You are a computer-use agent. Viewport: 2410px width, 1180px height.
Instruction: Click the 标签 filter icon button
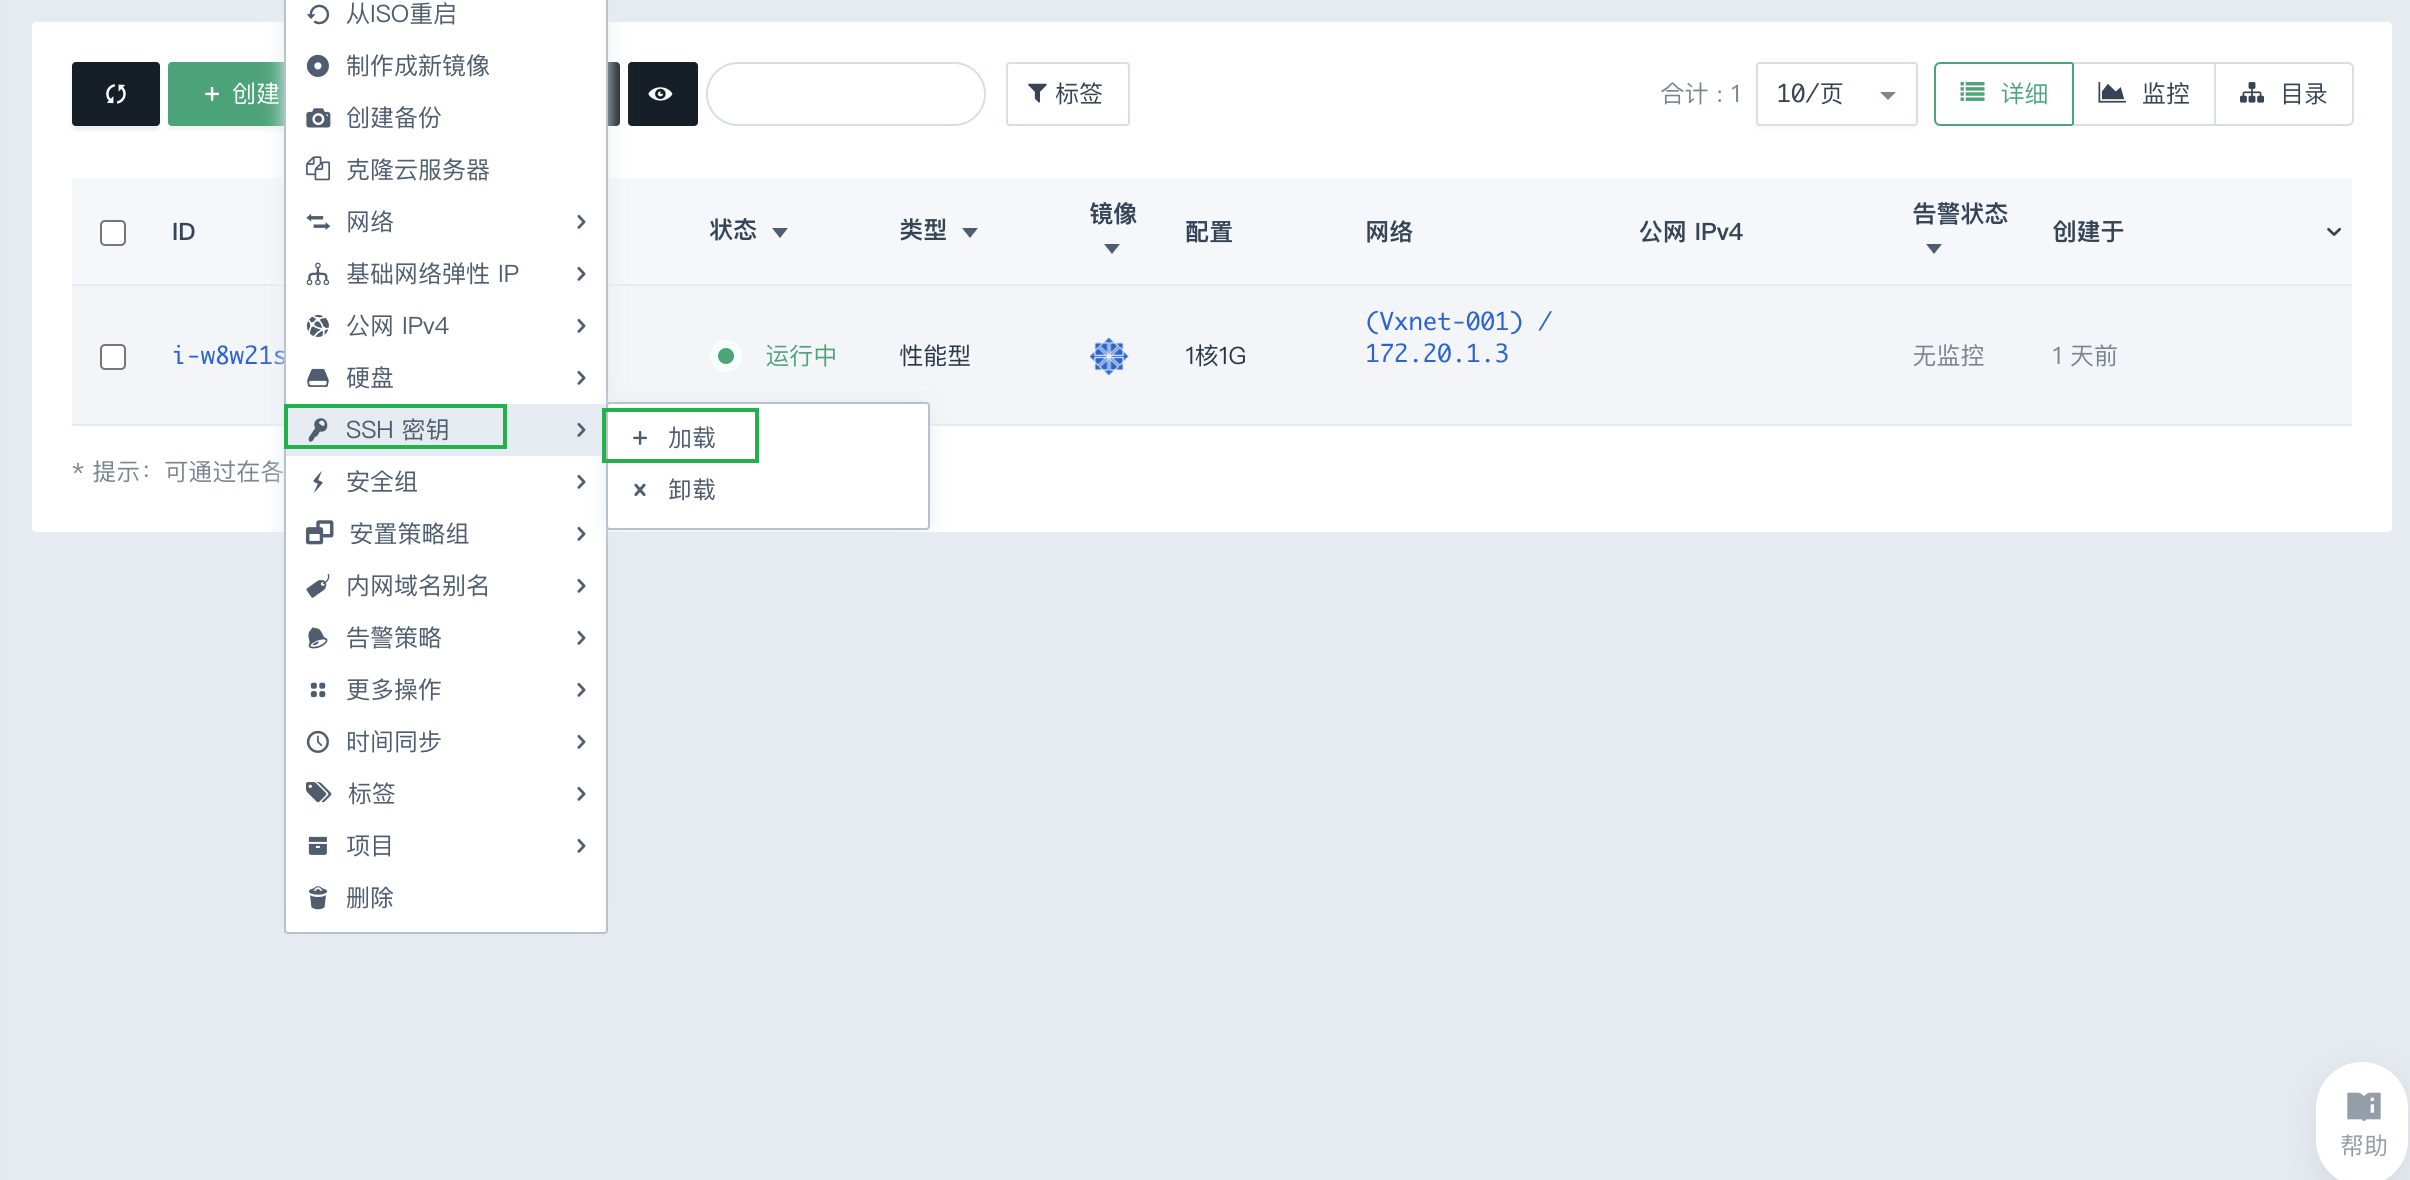coord(1066,93)
